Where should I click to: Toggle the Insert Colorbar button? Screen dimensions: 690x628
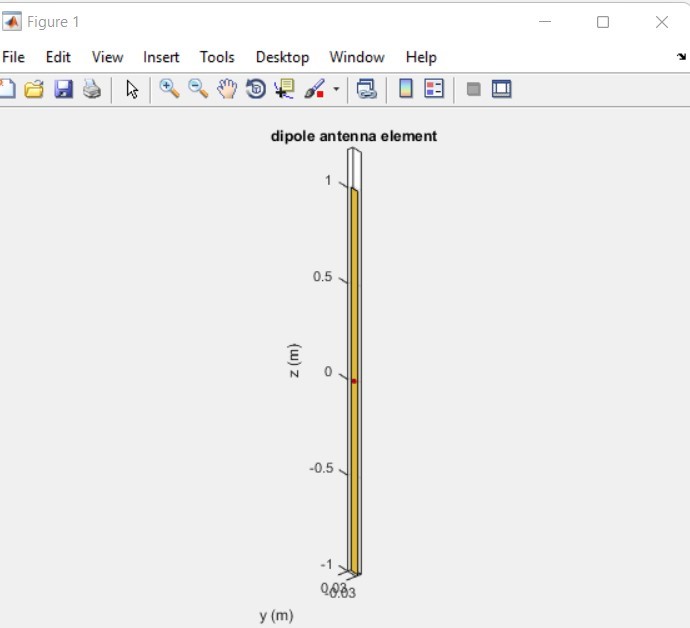pyautogui.click(x=405, y=89)
